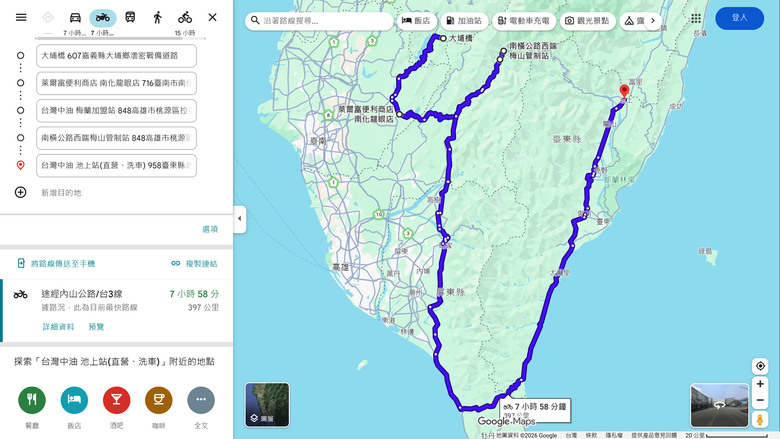This screenshot has height=439, width=780.
Task: Zoom out on the map
Action: pyautogui.click(x=760, y=400)
